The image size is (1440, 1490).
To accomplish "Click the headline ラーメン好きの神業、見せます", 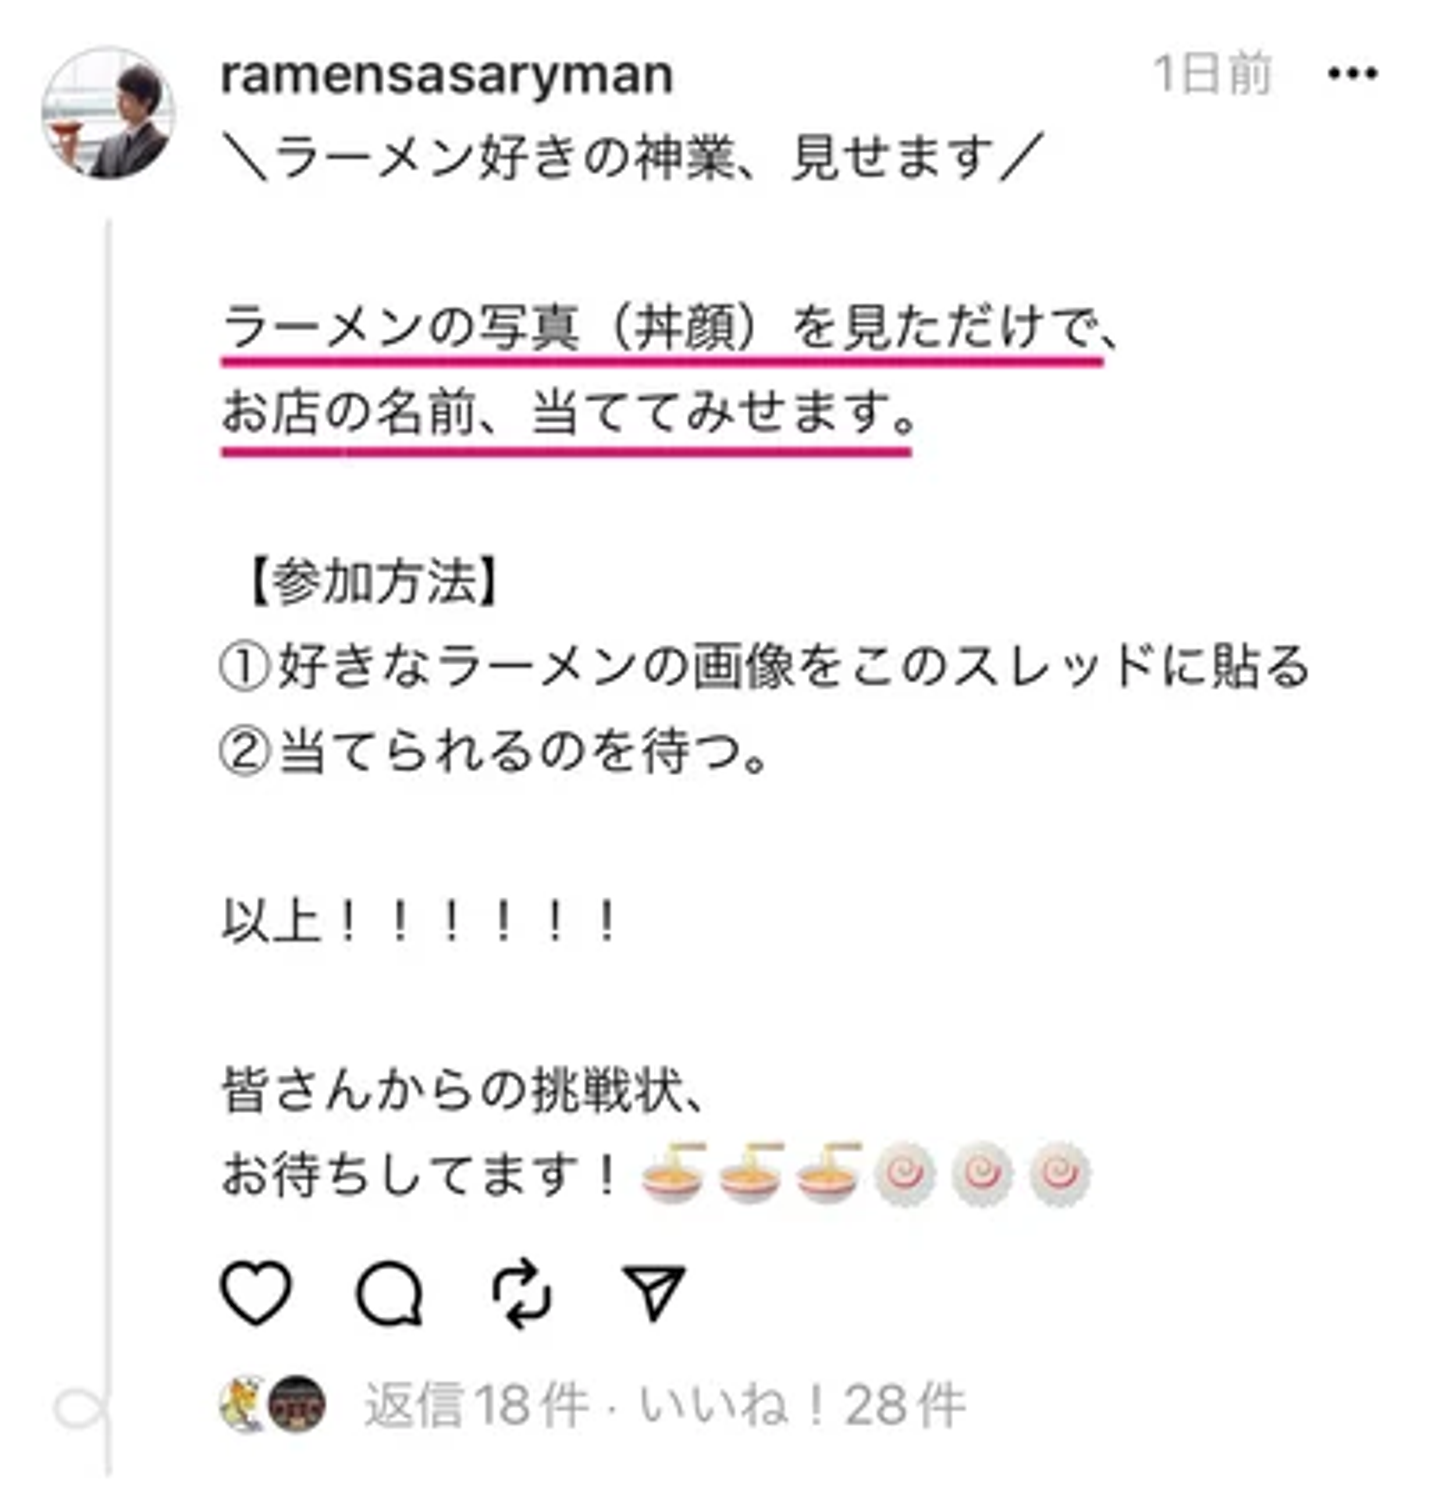I will point(632,158).
